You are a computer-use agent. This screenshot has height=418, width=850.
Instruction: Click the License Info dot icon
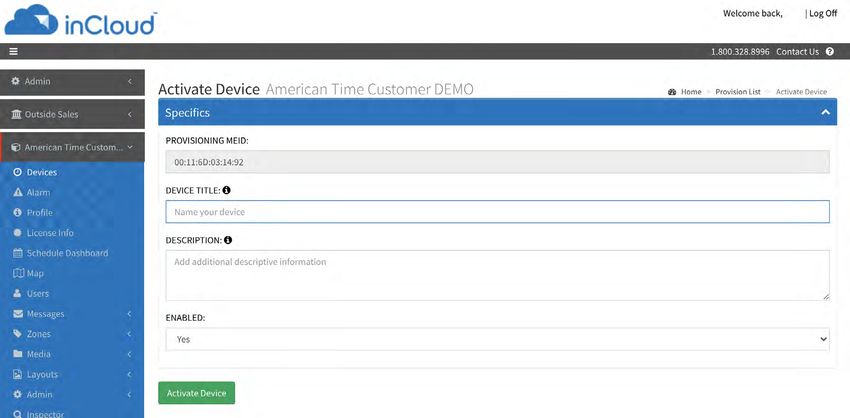17,233
